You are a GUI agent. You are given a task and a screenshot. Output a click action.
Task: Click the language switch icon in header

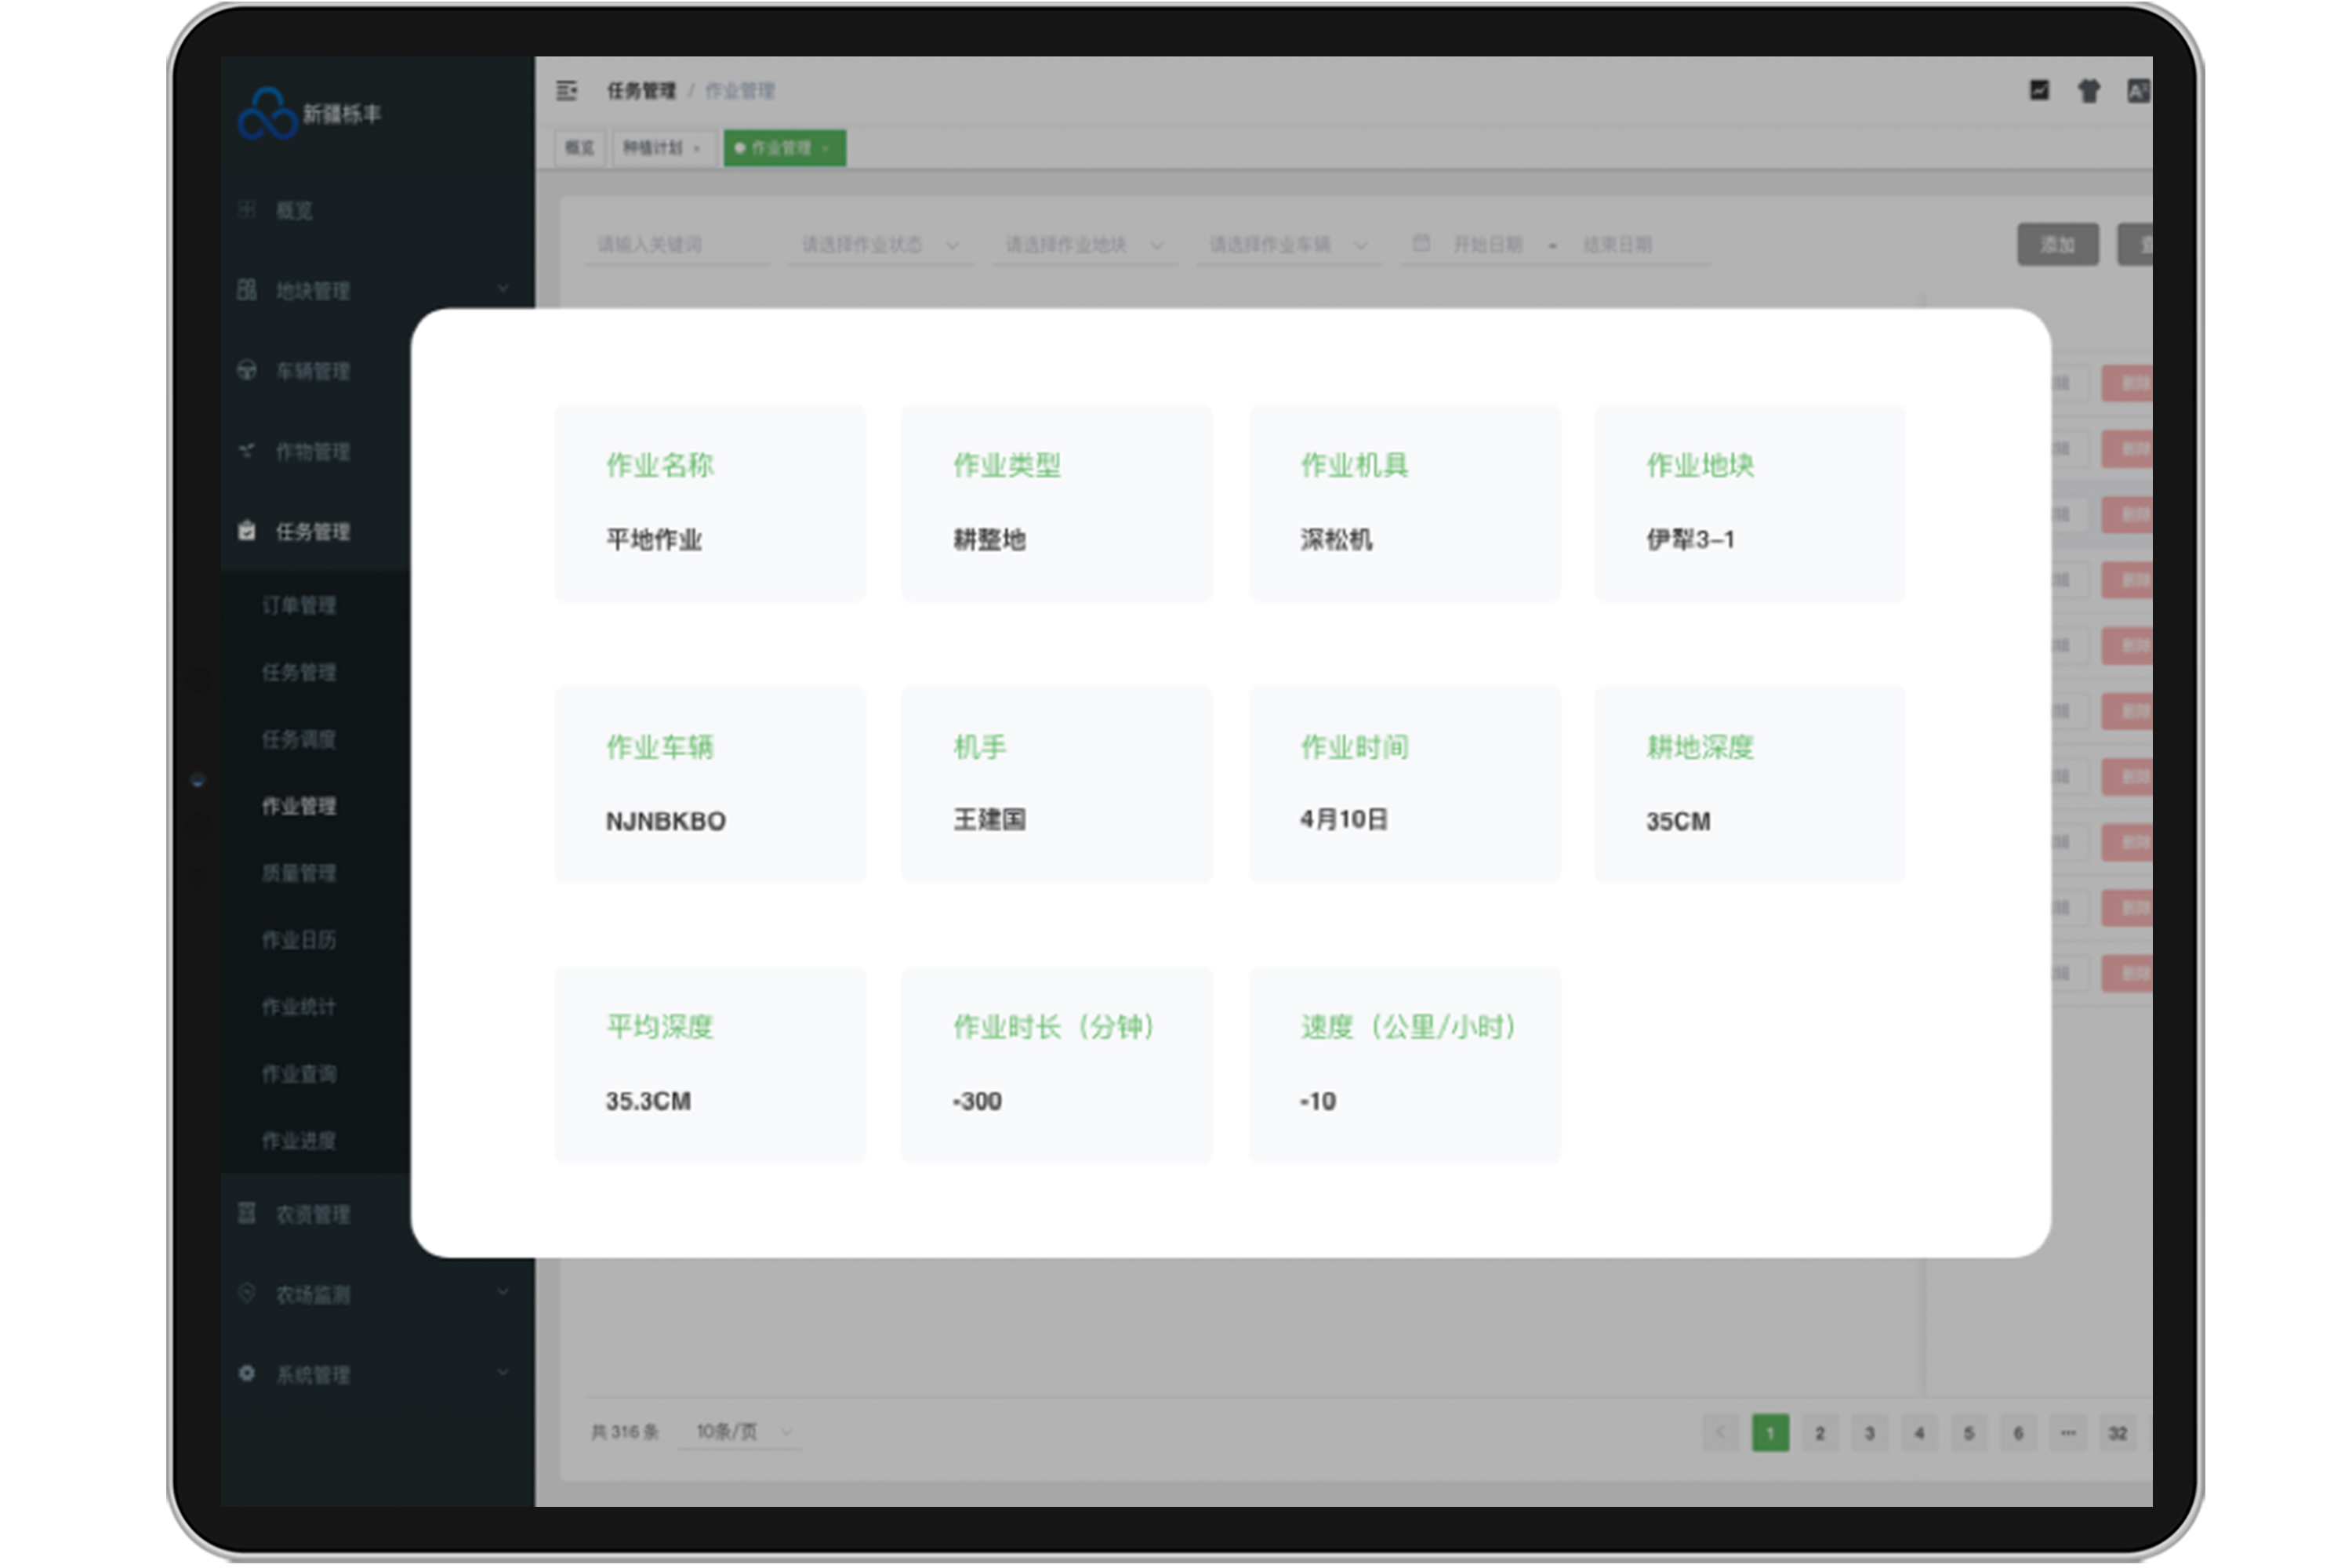coord(2138,91)
